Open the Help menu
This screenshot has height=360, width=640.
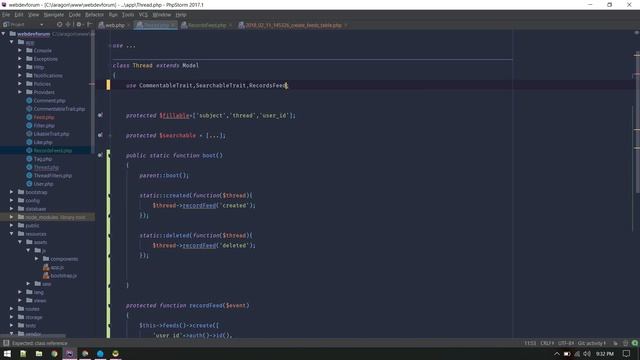(181, 15)
